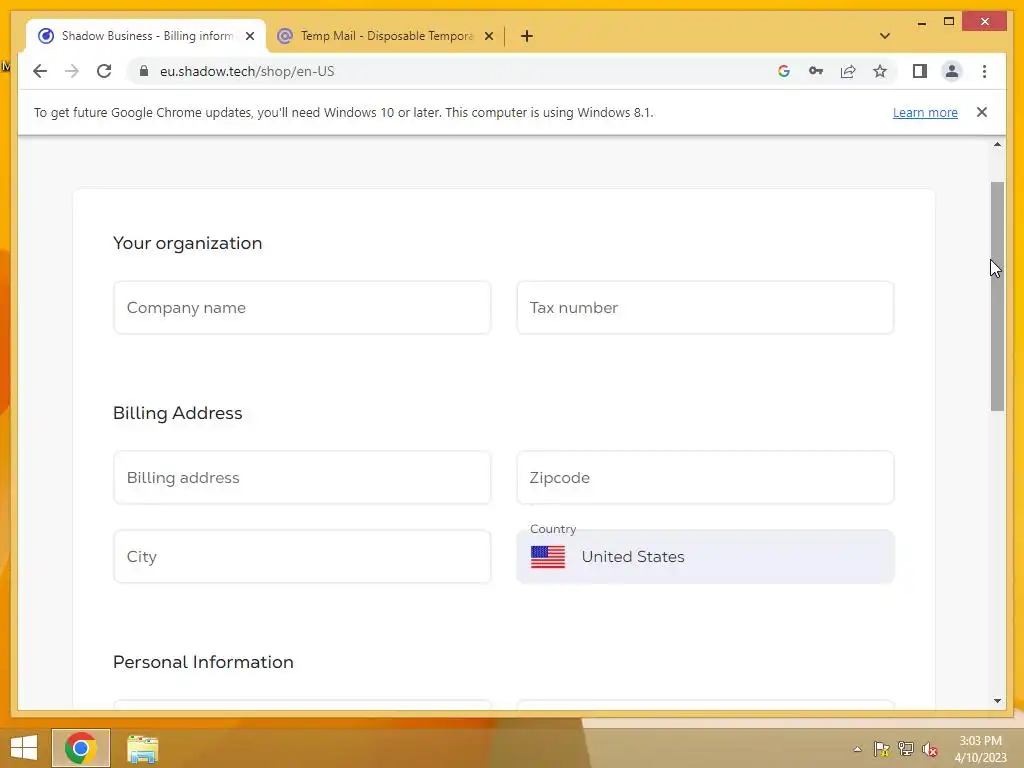Screen dimensions: 1024x768
Task: Maximize the Chrome window
Action: pyautogui.click(x=949, y=22)
